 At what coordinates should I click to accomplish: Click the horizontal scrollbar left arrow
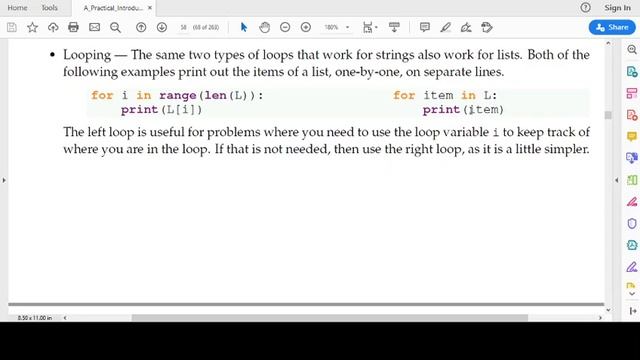point(65,318)
